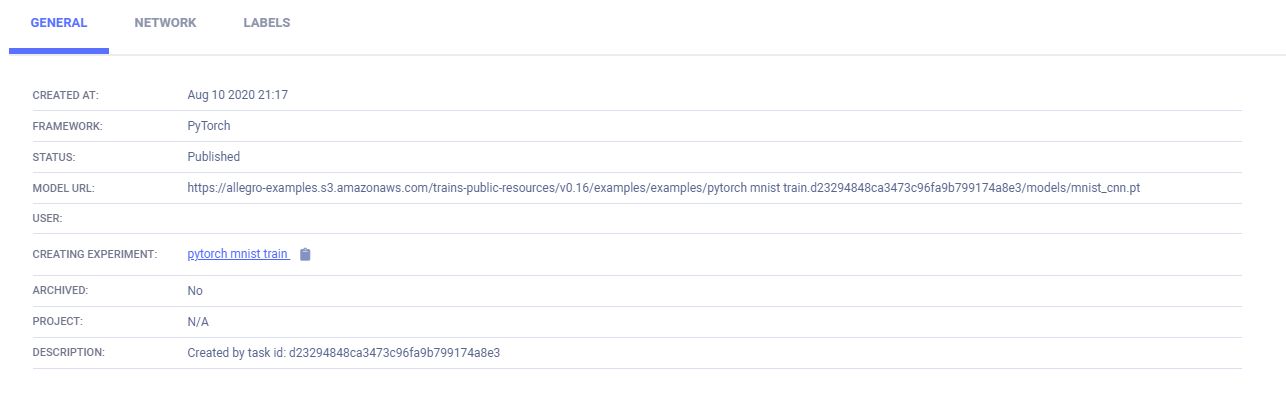Open the pytorch mnist train experiment link

tap(238, 255)
